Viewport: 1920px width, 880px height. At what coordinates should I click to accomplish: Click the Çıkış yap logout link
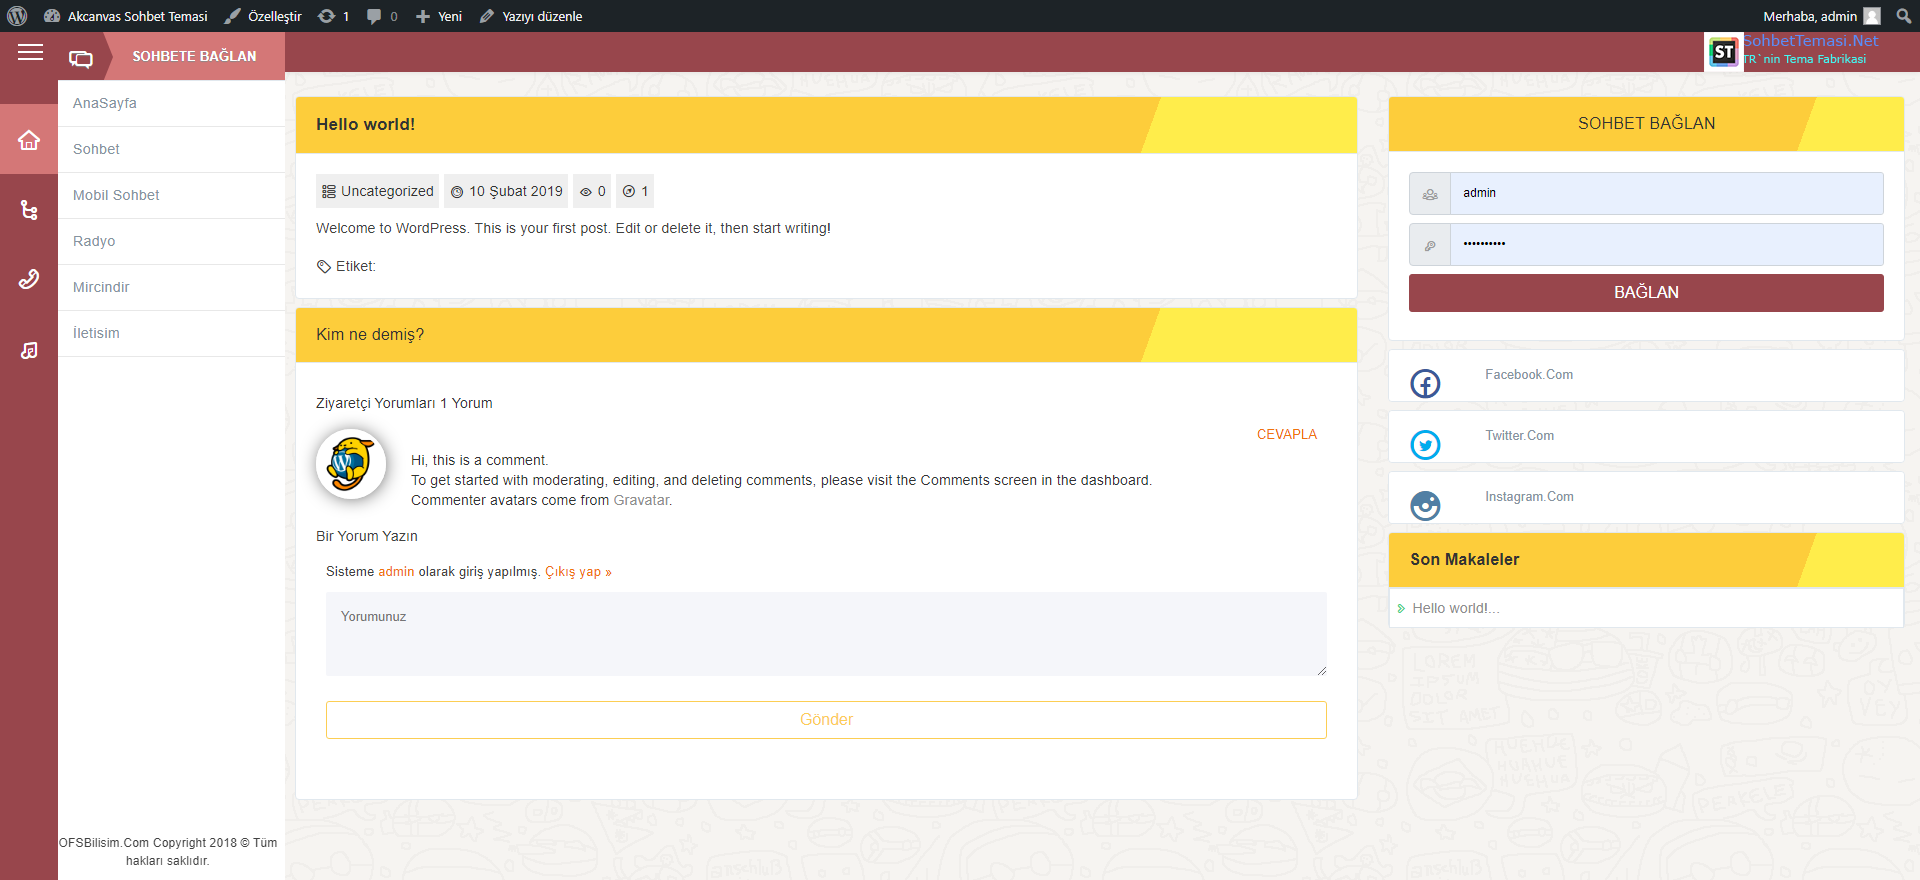[x=577, y=572]
